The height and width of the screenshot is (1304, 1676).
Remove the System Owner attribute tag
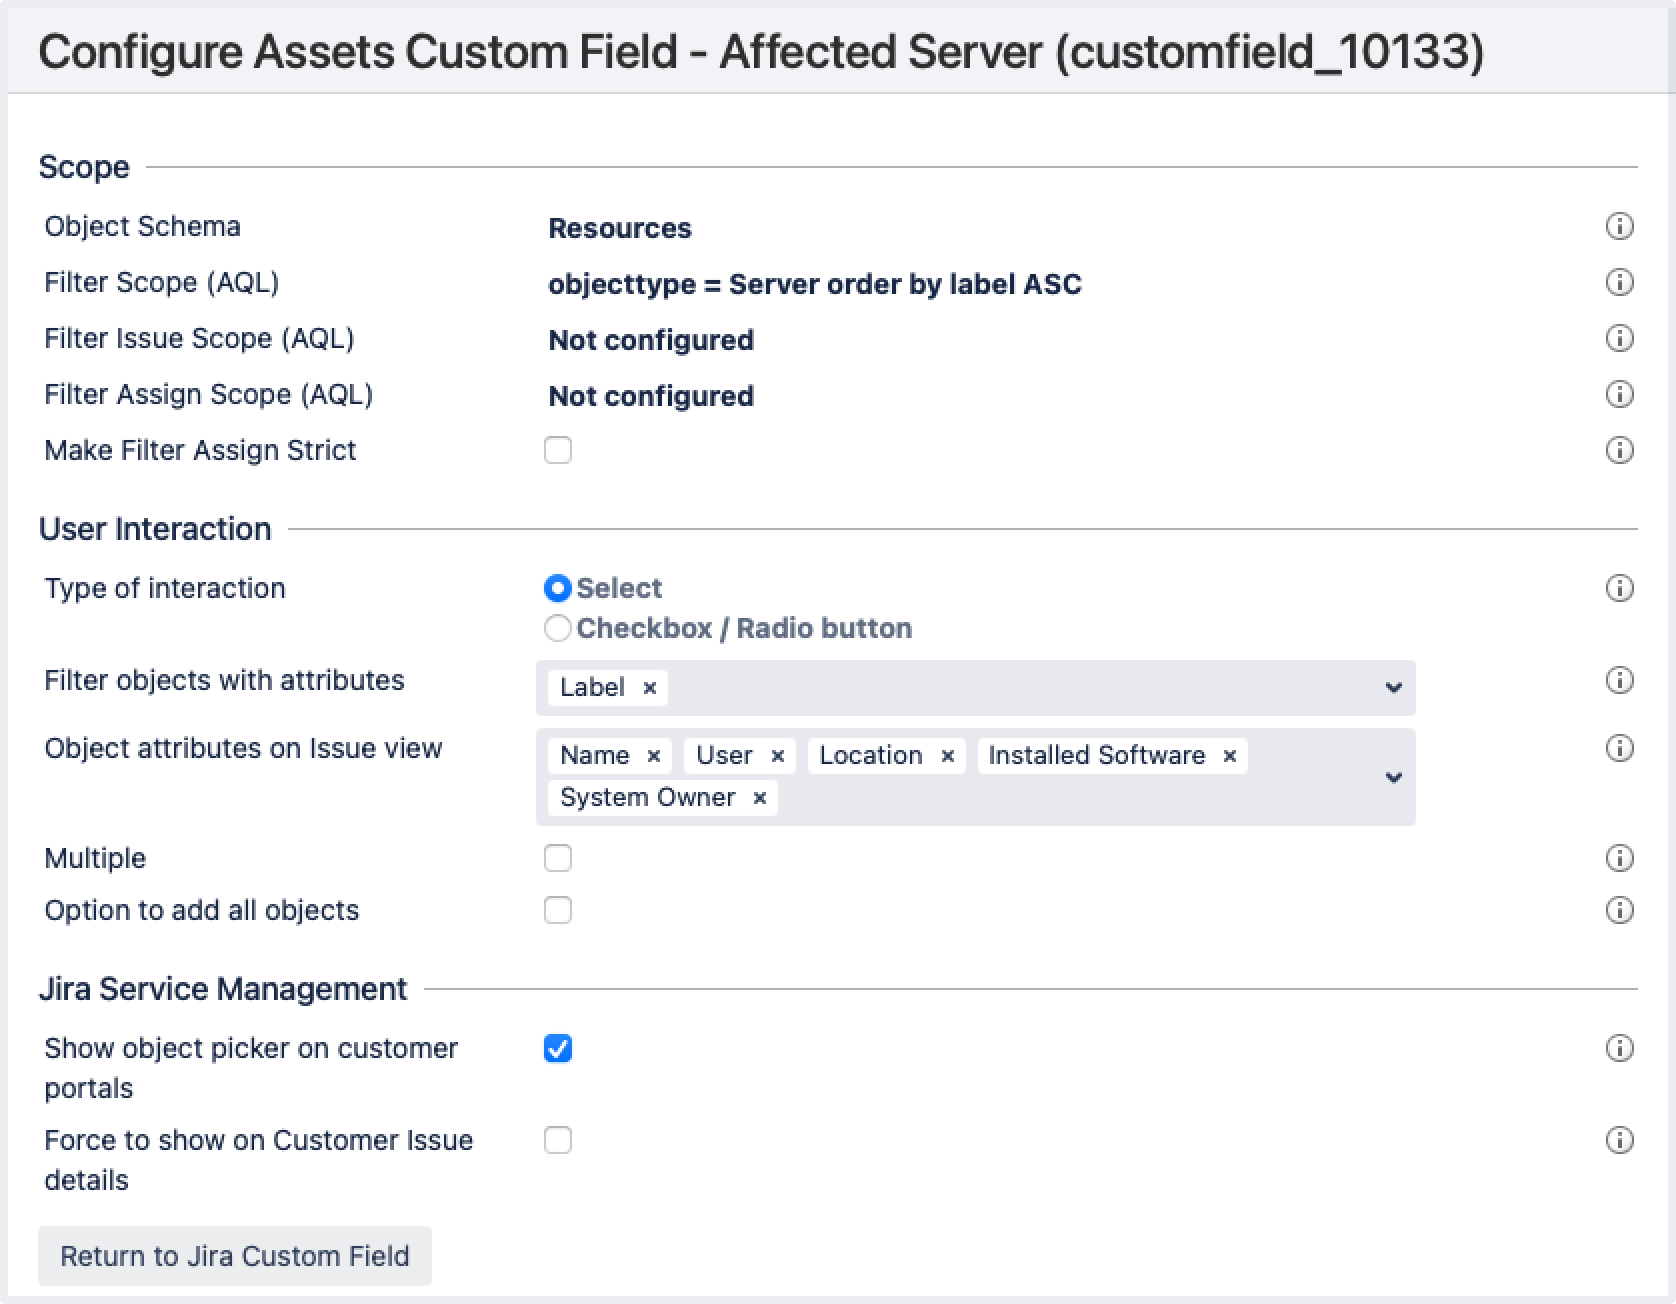pos(760,798)
